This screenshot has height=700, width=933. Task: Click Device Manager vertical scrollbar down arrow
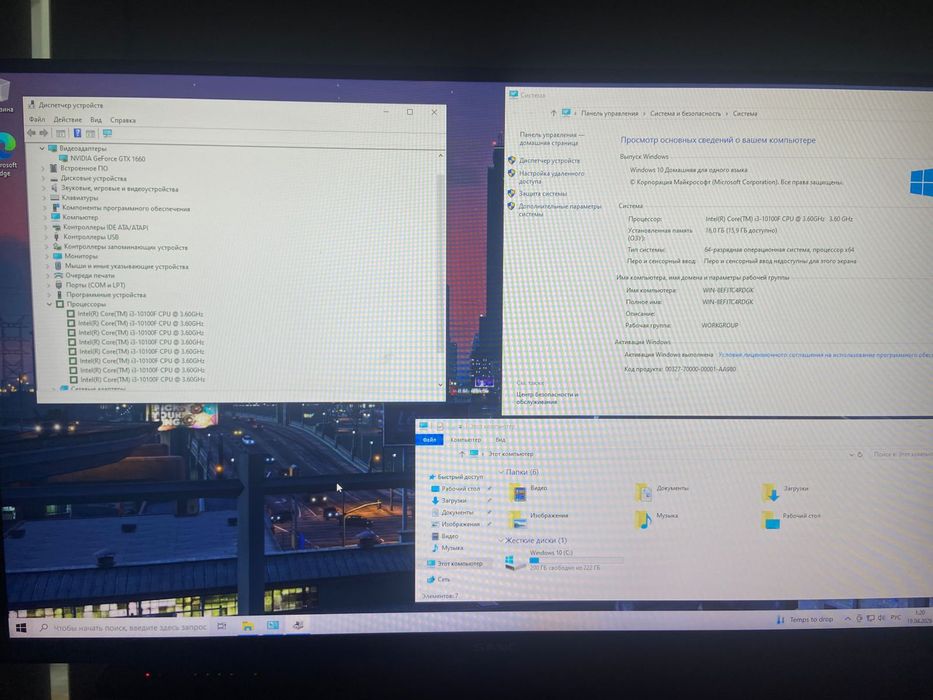coord(440,385)
